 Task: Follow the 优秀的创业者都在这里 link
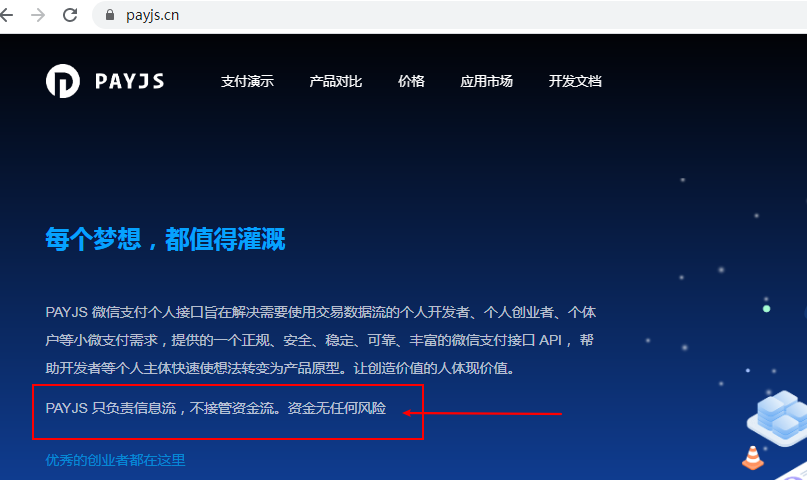click(115, 460)
